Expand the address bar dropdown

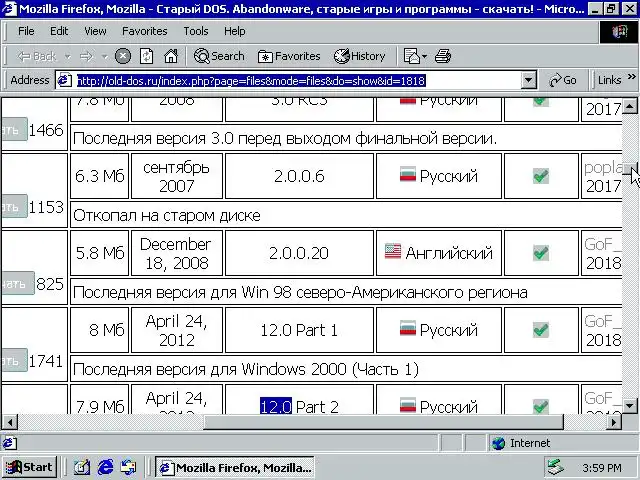pos(529,80)
